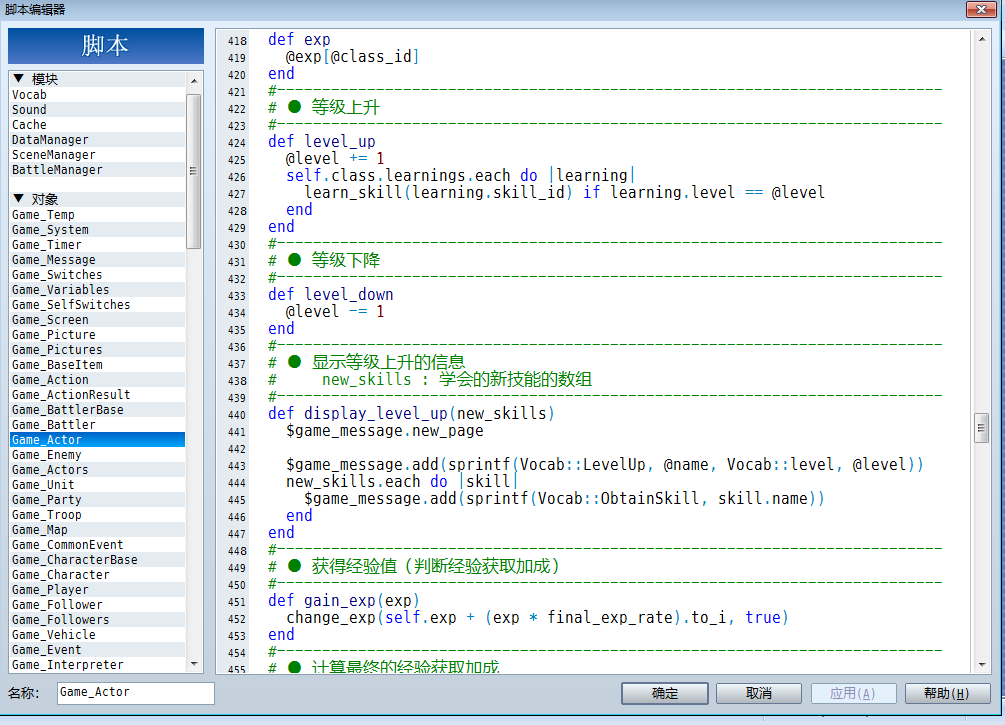Open the Game_Screen script
This screenshot has width=1005, height=725.
coord(97,320)
